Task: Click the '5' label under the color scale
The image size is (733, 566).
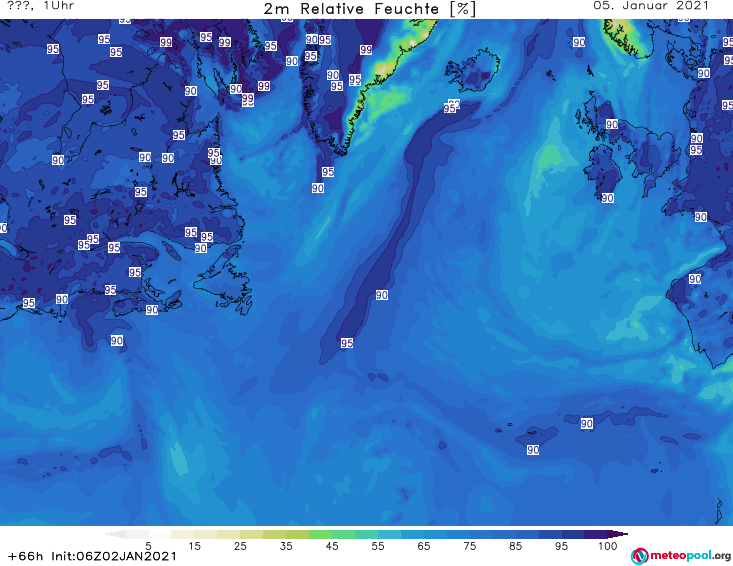Action: [148, 546]
